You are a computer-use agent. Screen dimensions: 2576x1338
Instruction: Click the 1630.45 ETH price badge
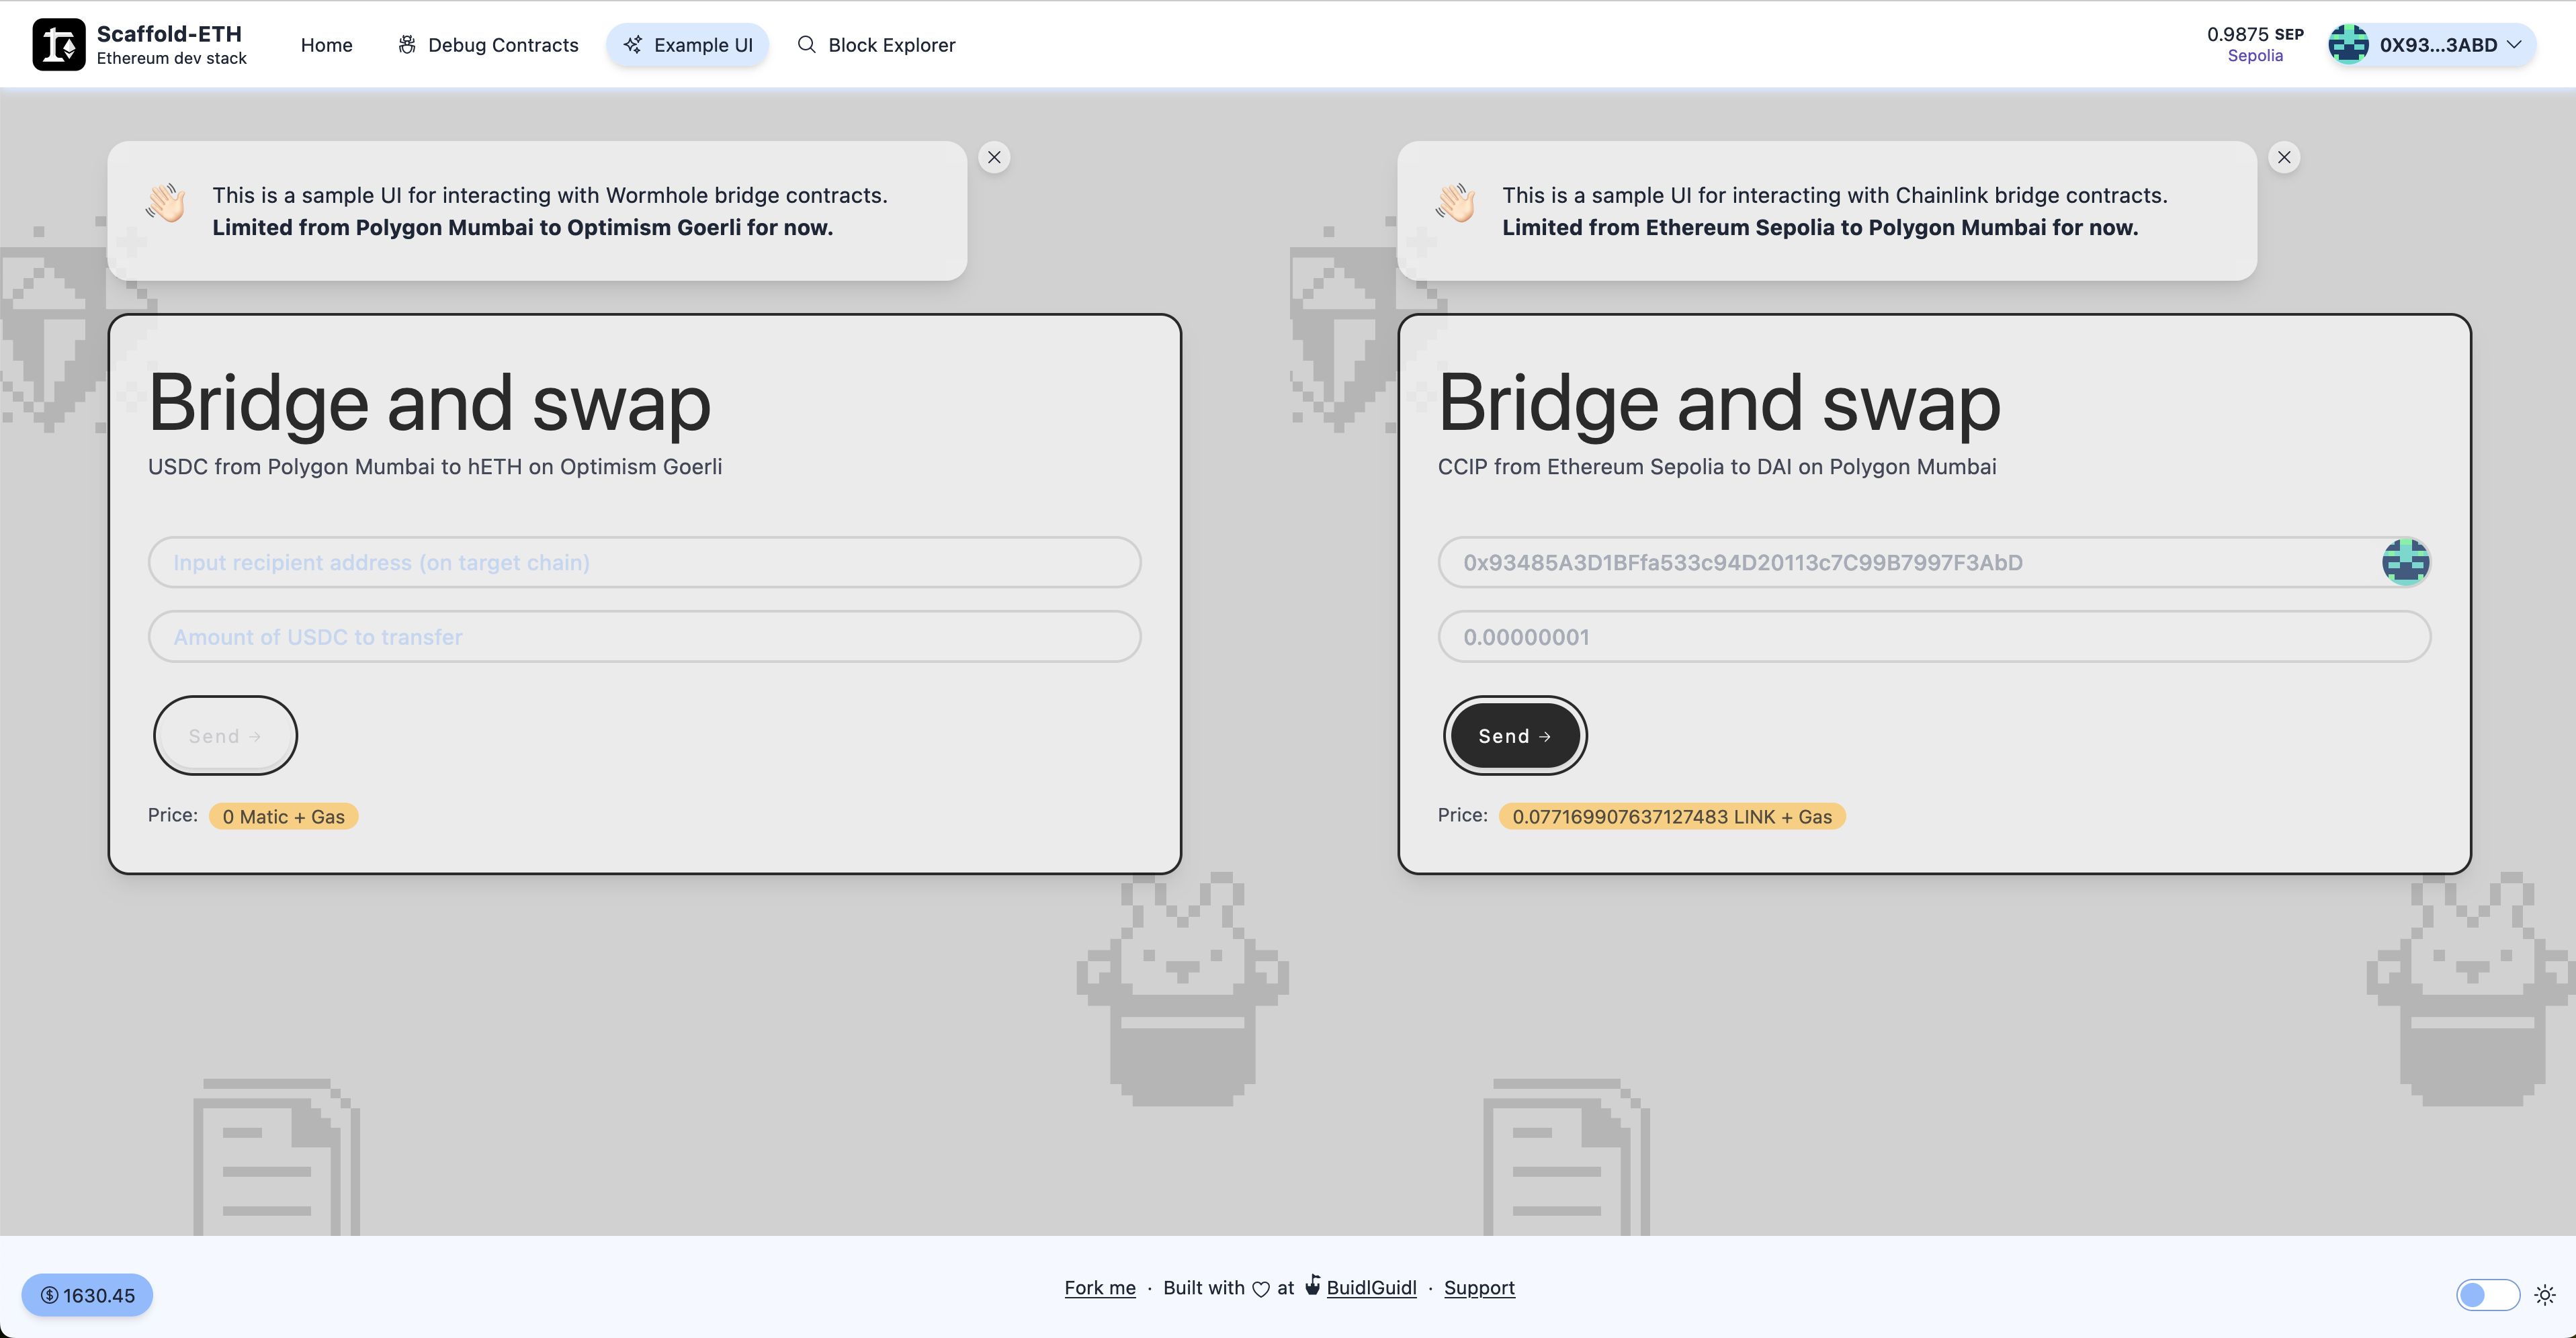[x=87, y=1295]
